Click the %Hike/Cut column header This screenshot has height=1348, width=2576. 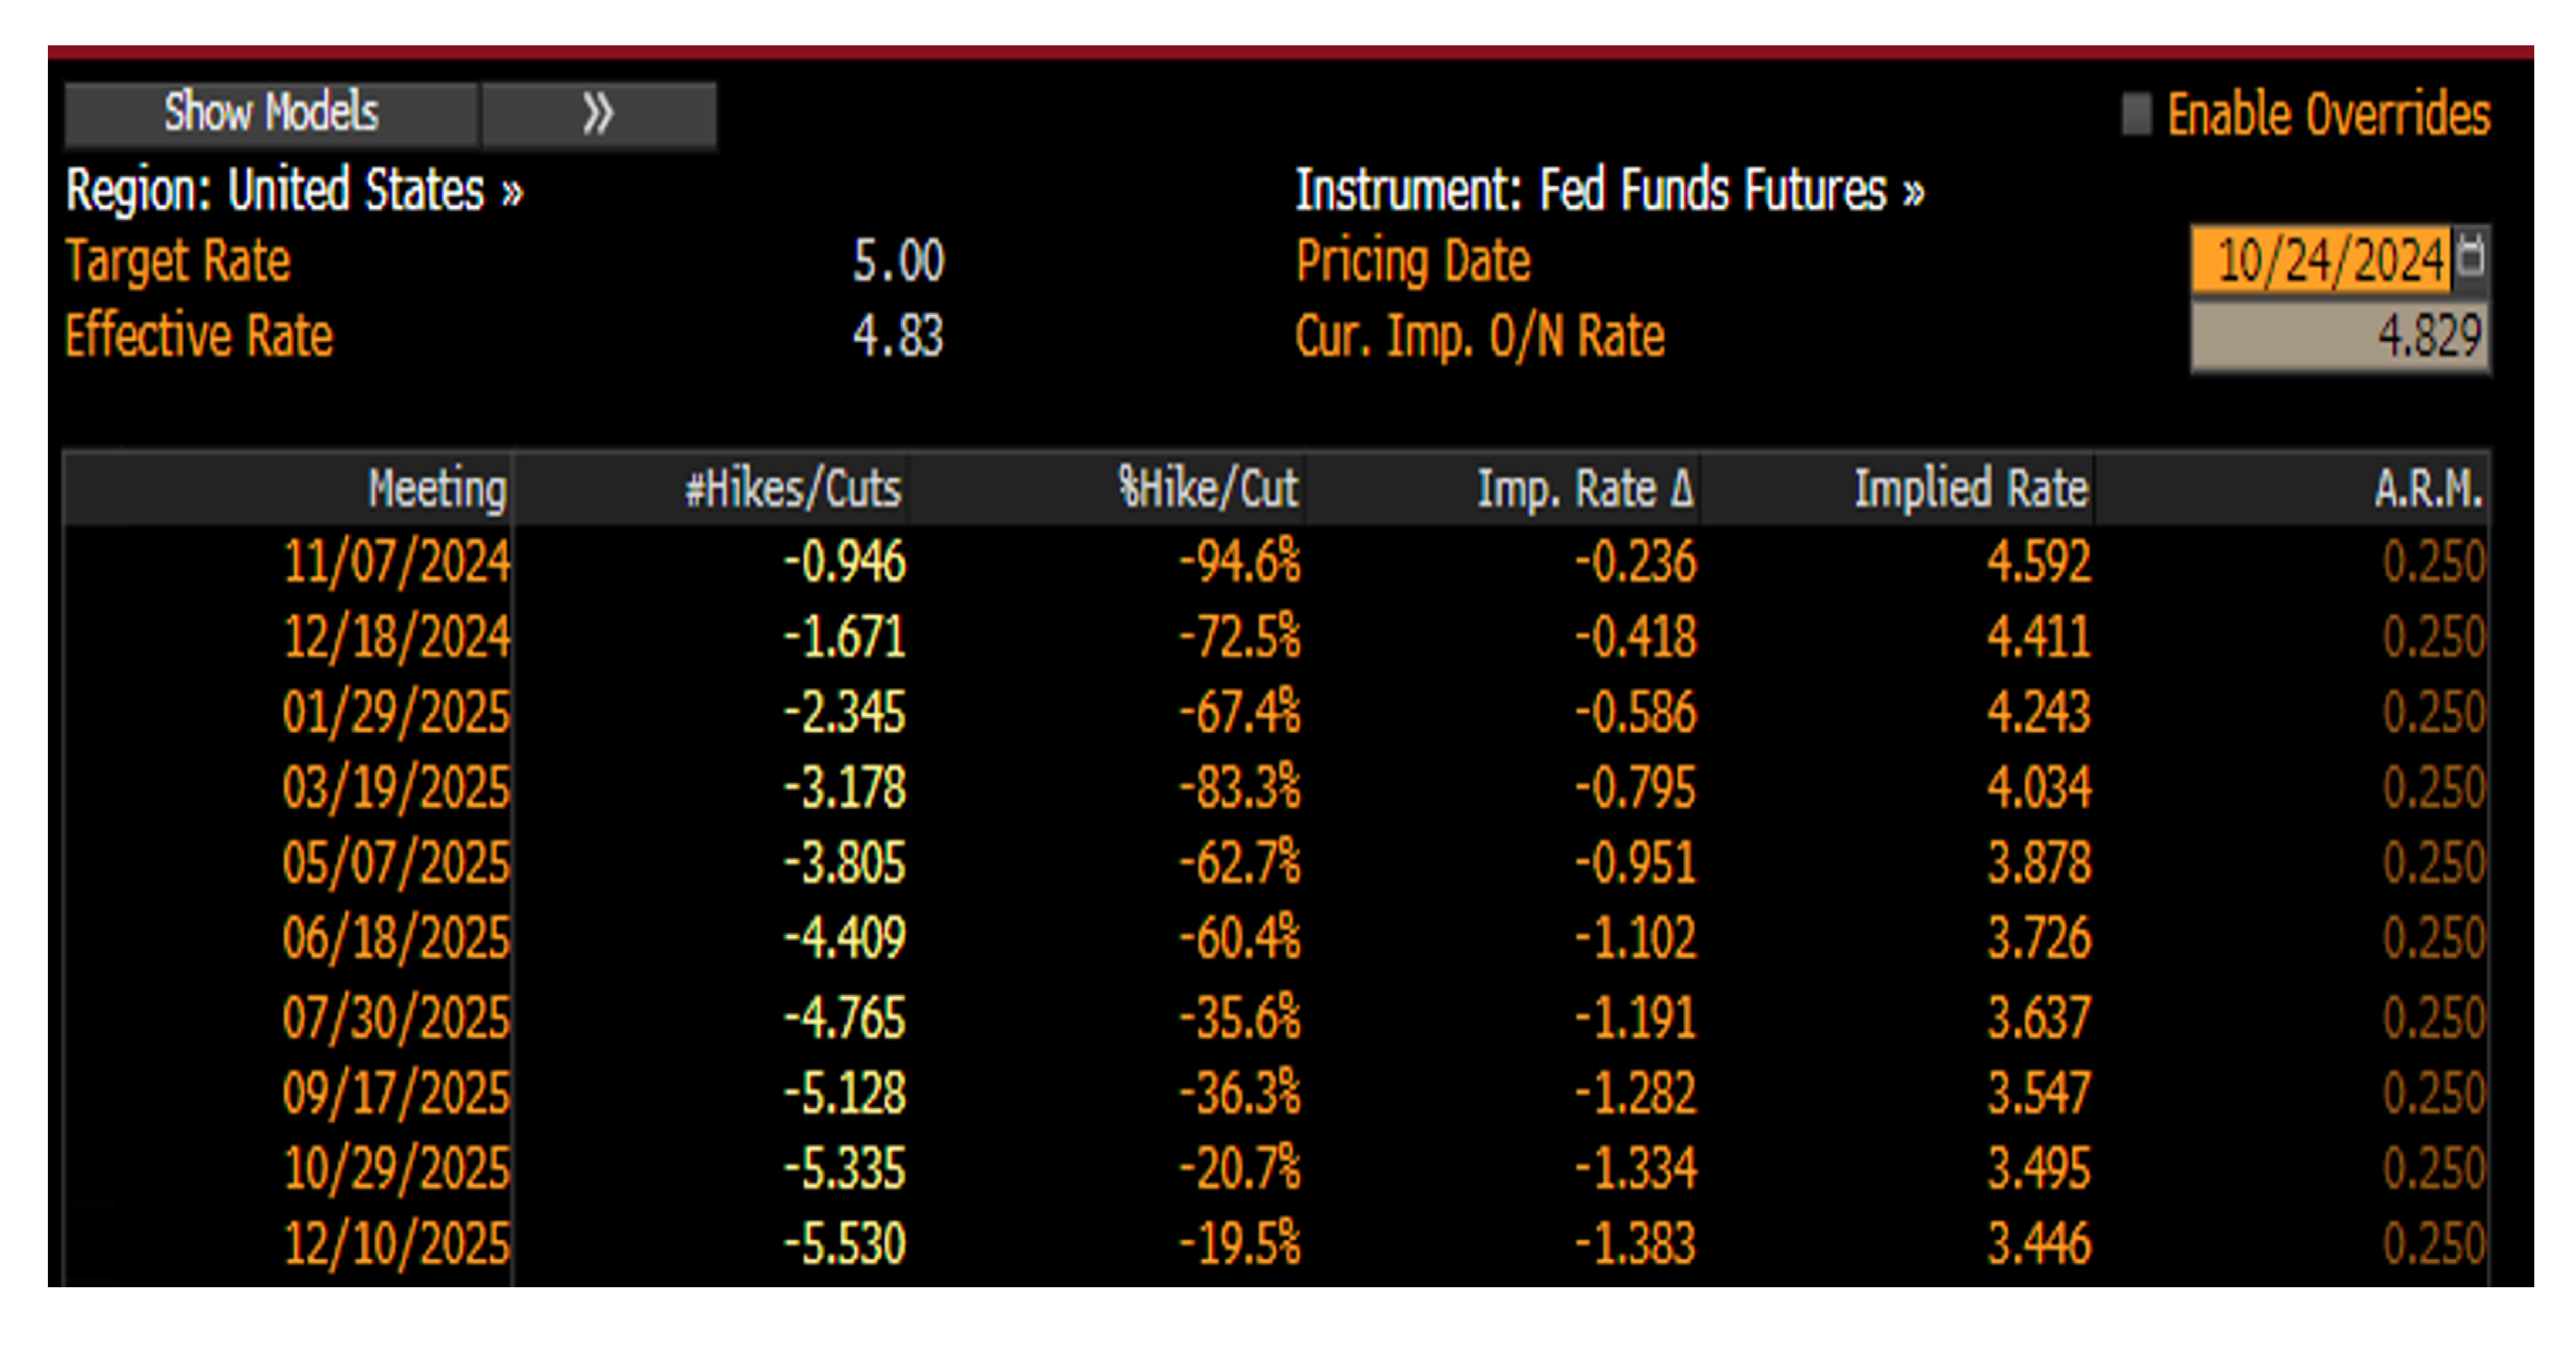1207,489
